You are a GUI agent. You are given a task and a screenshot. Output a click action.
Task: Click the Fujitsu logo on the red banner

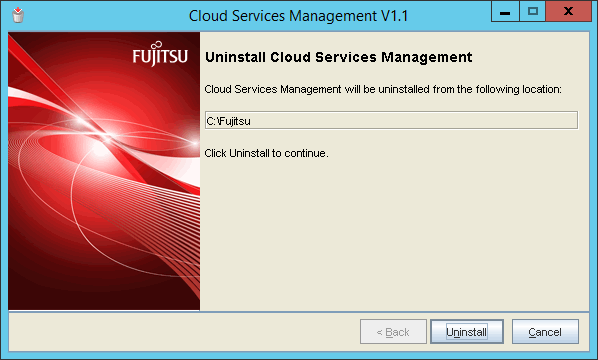[160, 54]
